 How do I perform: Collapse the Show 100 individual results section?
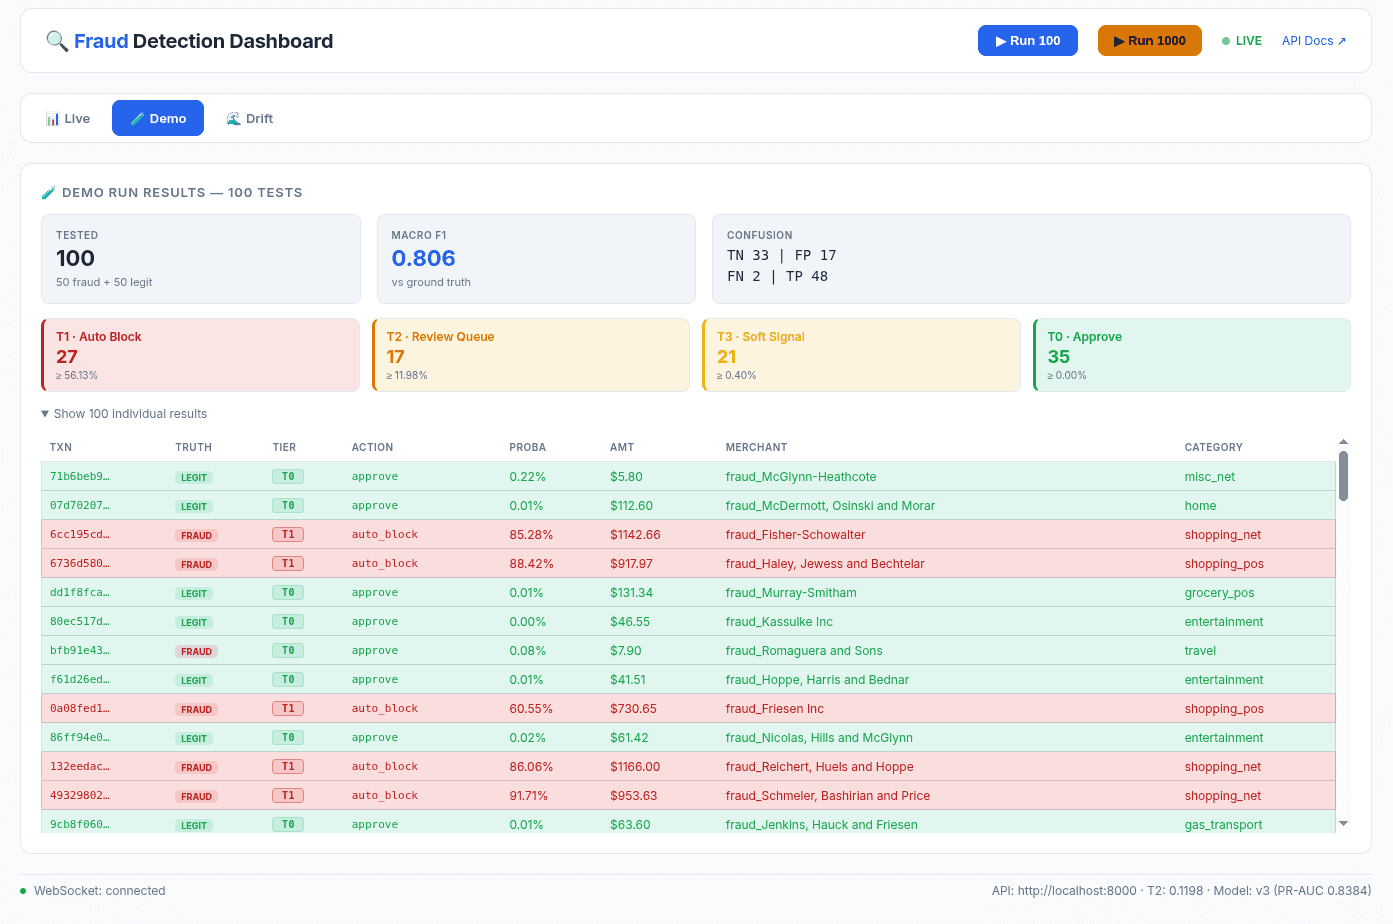(x=124, y=414)
